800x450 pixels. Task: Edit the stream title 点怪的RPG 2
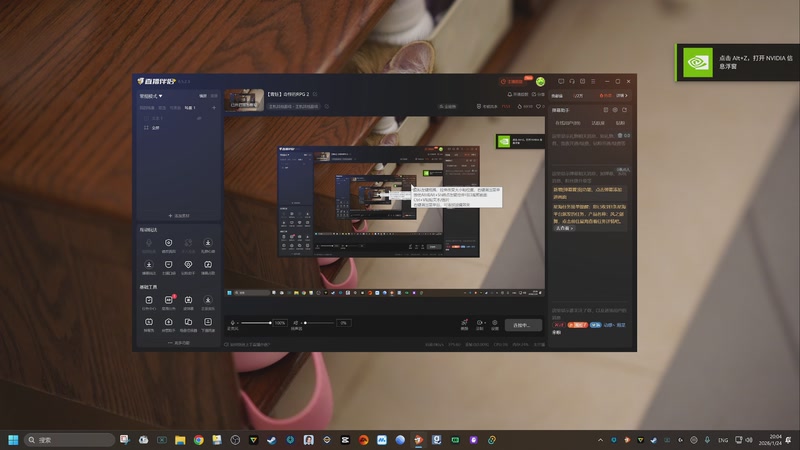289,94
